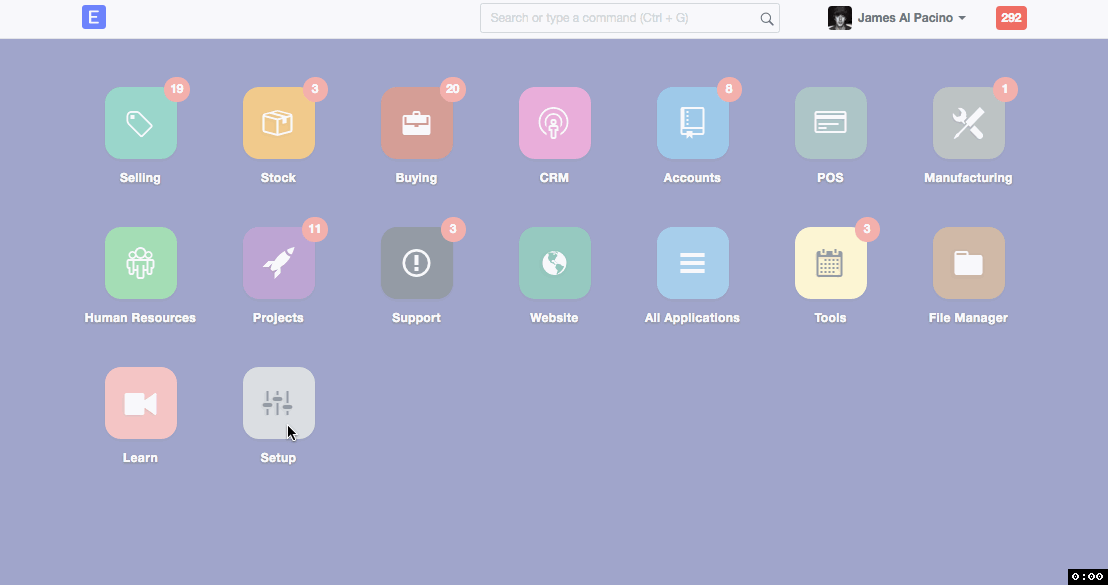1108x585 pixels.
Task: Open the Manufacturing module icon
Action: coord(969,123)
